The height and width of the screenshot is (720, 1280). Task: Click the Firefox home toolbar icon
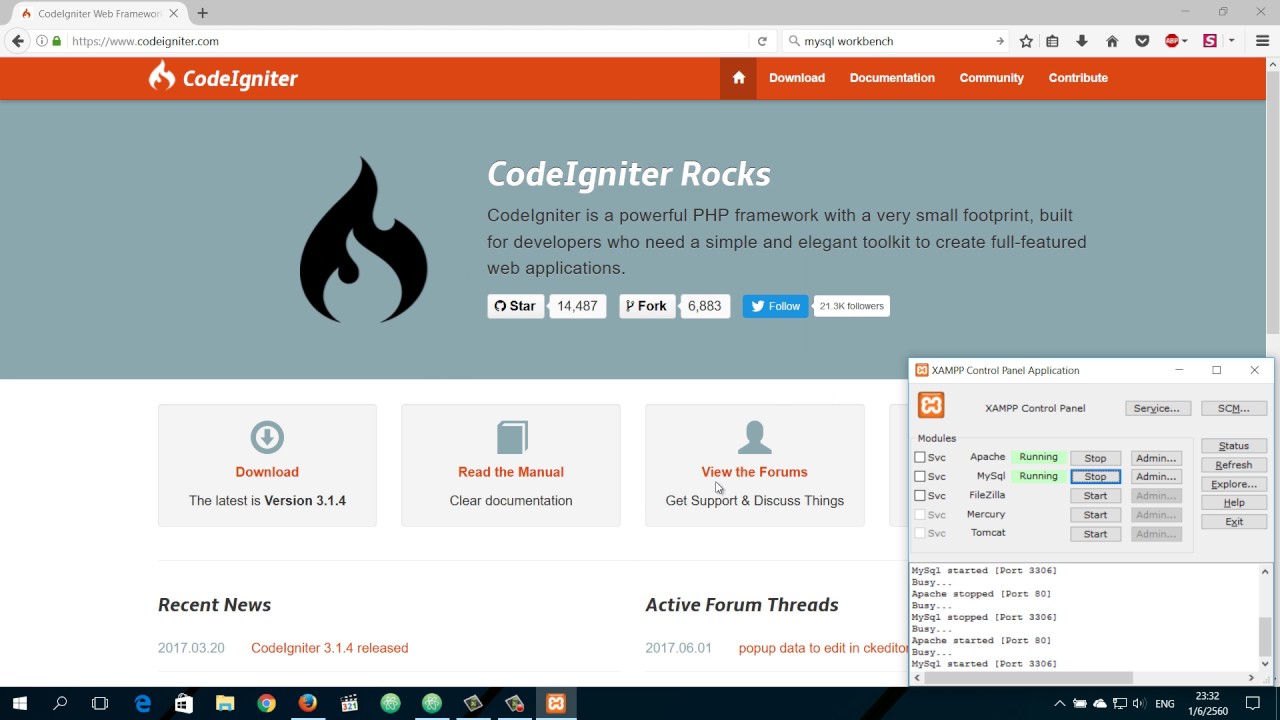click(1112, 41)
